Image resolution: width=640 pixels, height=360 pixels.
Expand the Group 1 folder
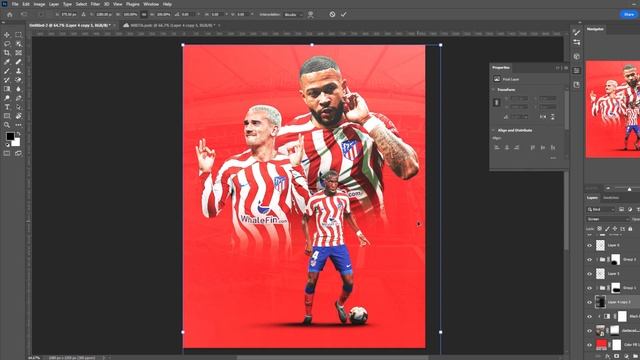[597, 288]
